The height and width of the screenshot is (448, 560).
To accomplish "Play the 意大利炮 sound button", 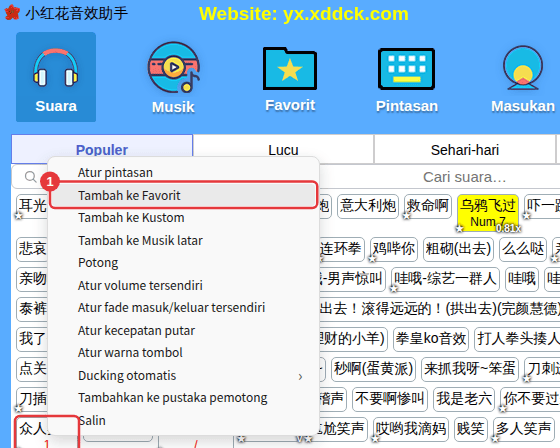I will click(x=368, y=206).
